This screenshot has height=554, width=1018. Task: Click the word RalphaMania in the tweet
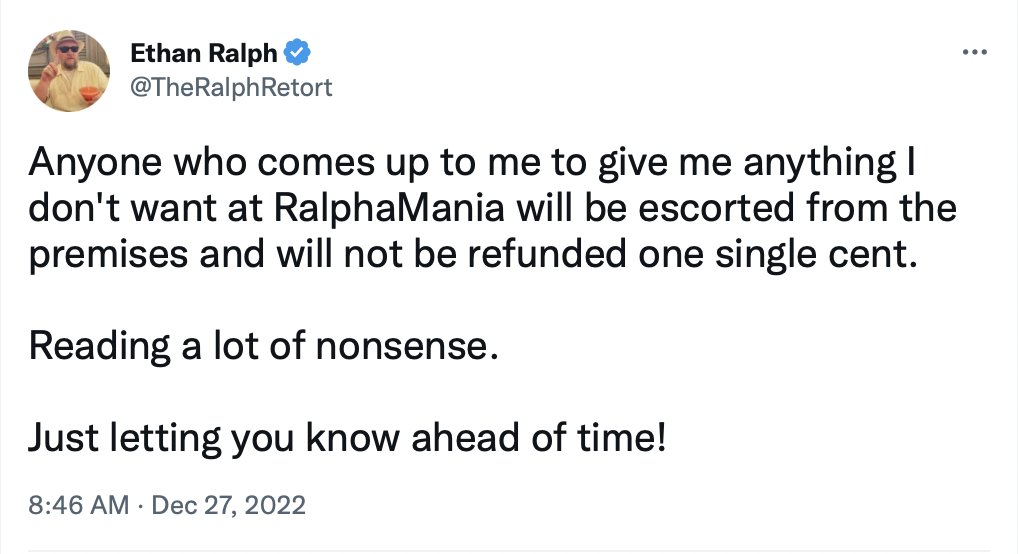pos(389,208)
